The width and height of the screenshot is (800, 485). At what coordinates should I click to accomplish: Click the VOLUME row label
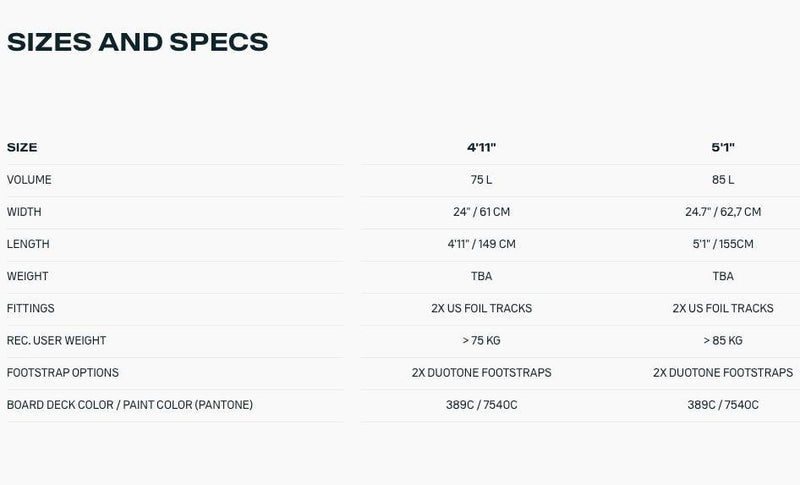tap(29, 180)
